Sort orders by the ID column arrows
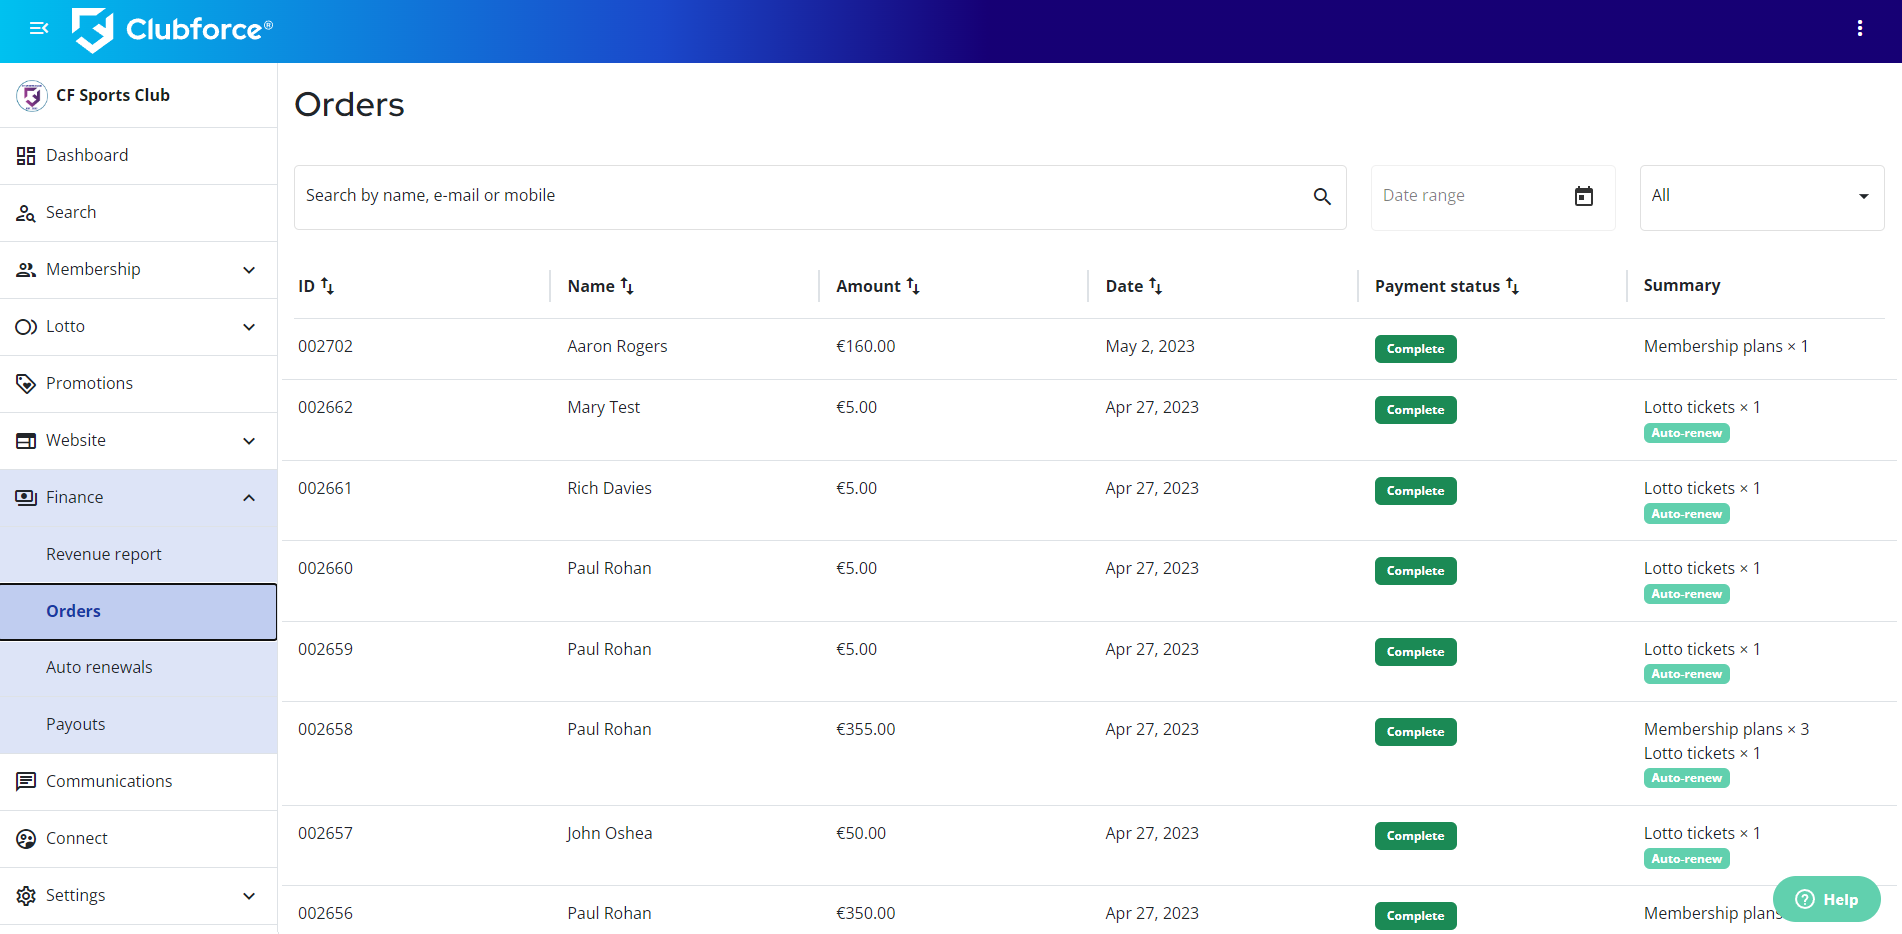This screenshot has width=1902, height=934. (327, 287)
